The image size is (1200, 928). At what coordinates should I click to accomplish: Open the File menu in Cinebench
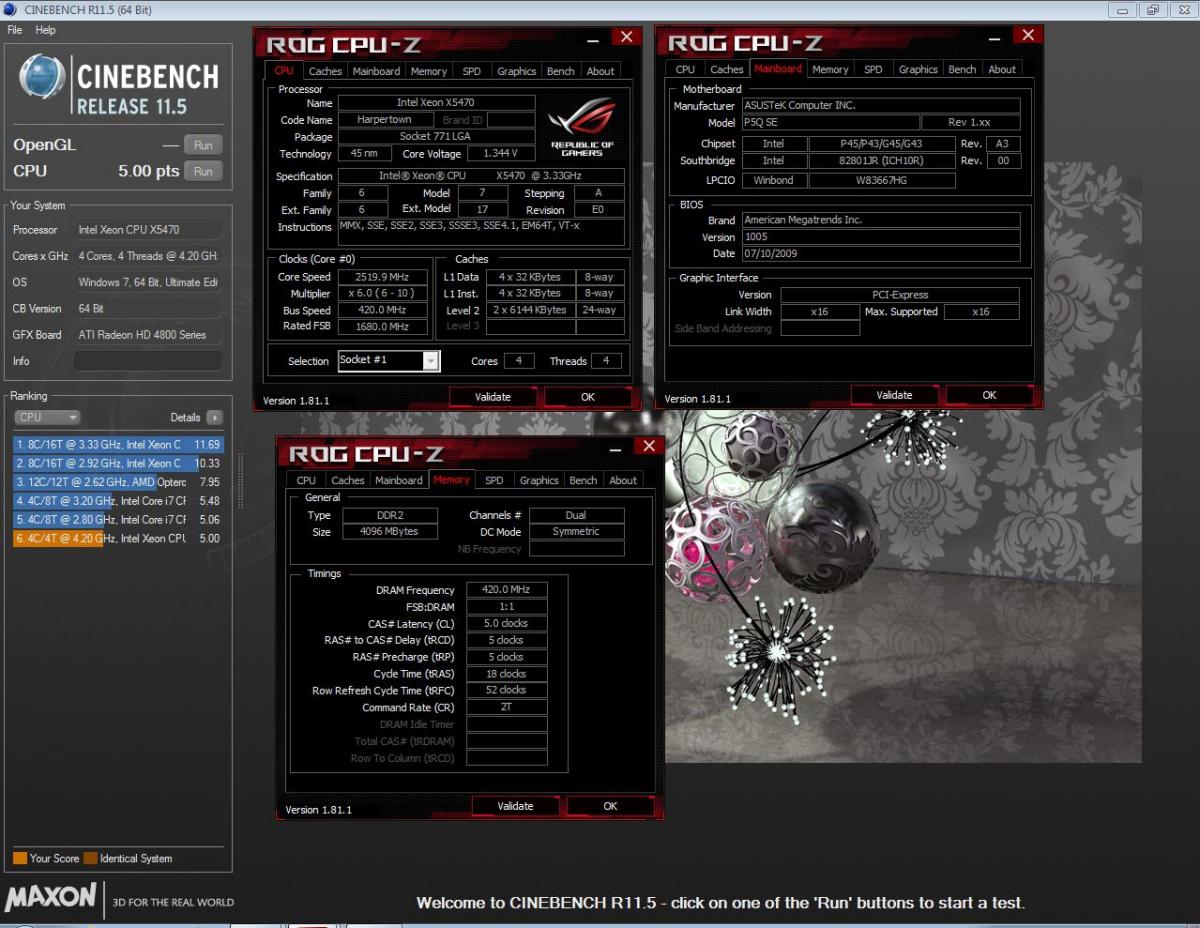point(15,30)
